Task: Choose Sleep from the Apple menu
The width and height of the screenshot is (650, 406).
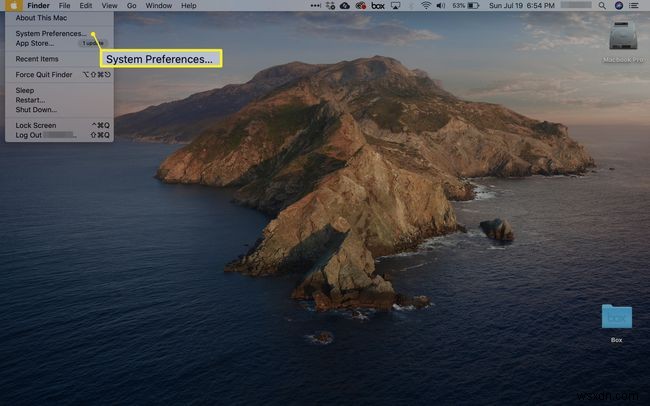Action: click(x=25, y=90)
